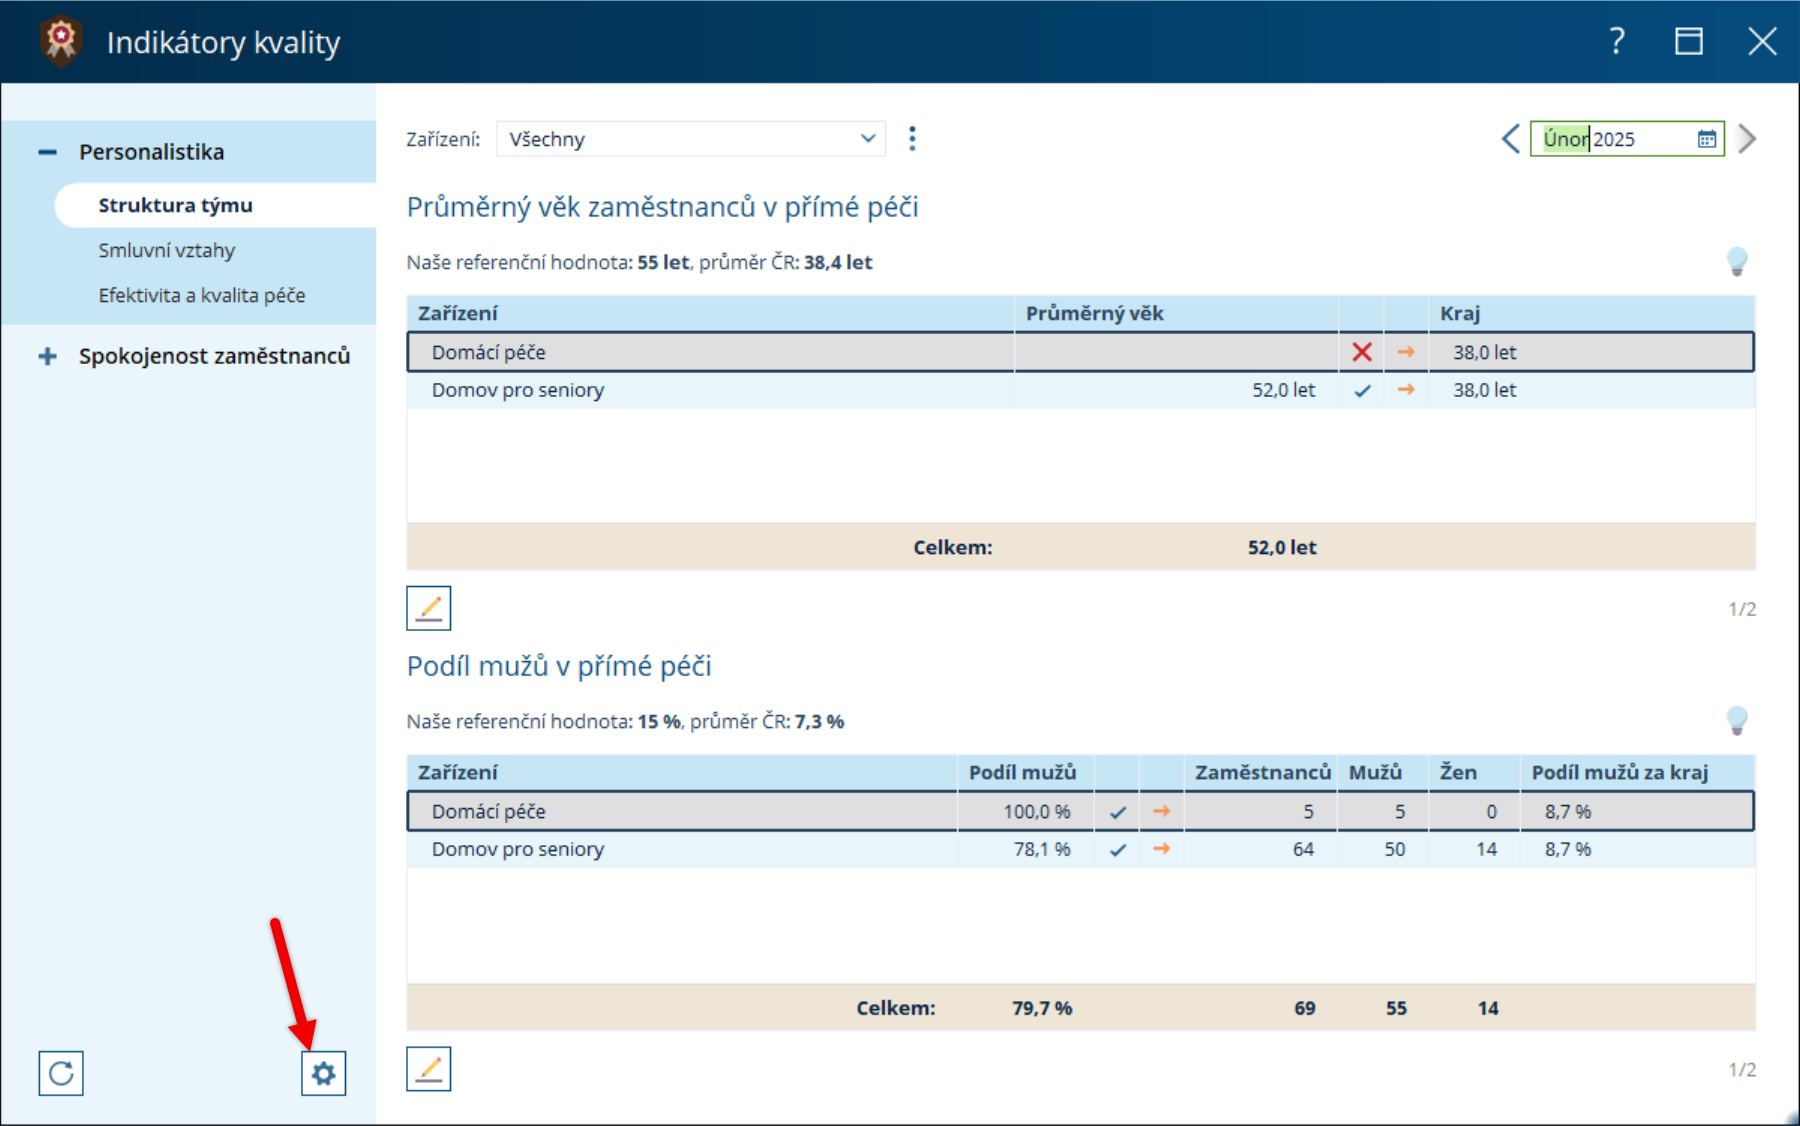This screenshot has height=1126, width=1800.
Task: Open the Zařízení dropdown showing Všechny
Action: 692,139
